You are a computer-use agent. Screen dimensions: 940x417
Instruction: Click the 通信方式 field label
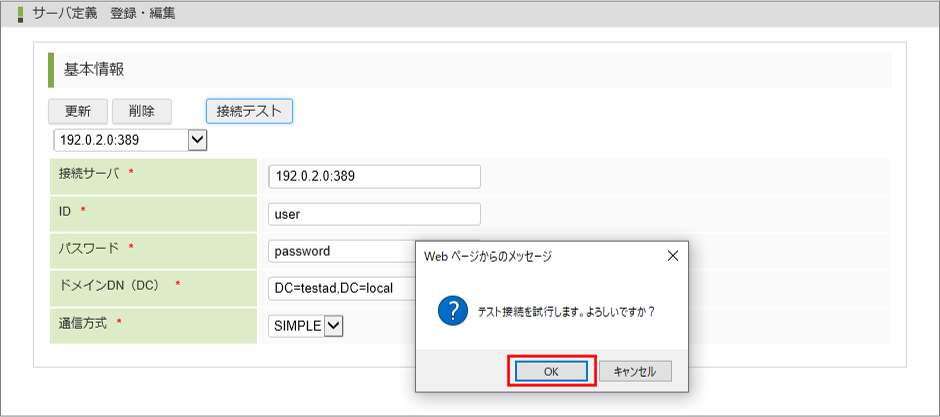[84, 323]
